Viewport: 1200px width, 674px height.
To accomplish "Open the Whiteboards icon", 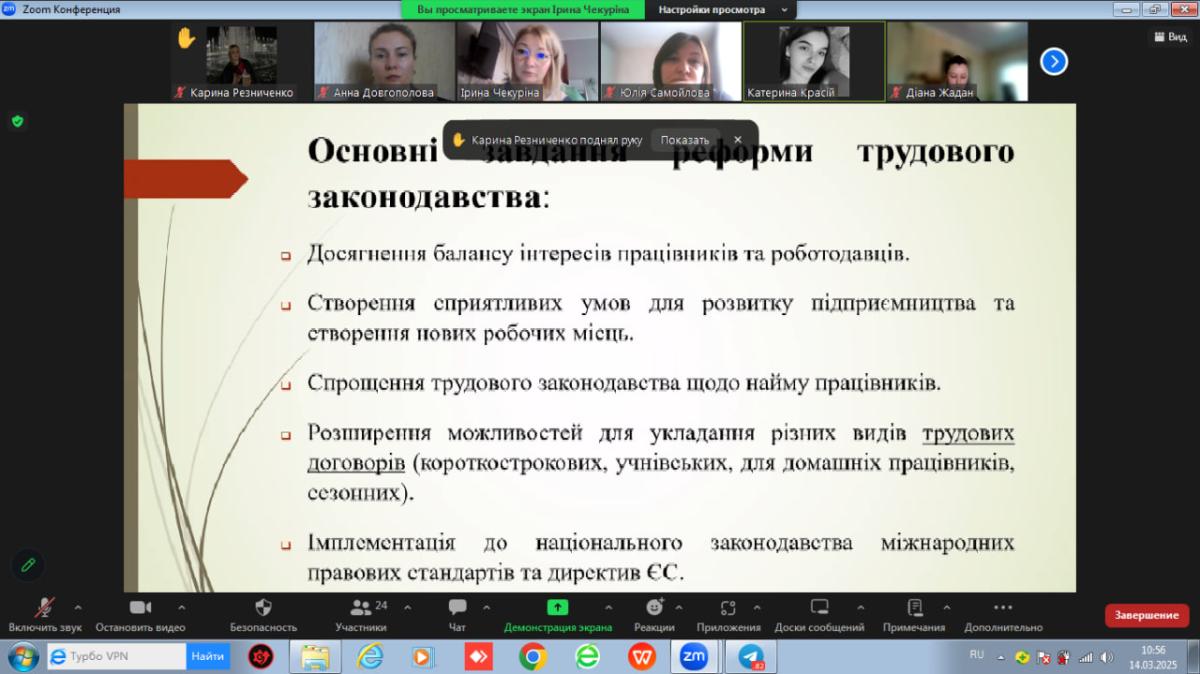I will [x=819, y=608].
